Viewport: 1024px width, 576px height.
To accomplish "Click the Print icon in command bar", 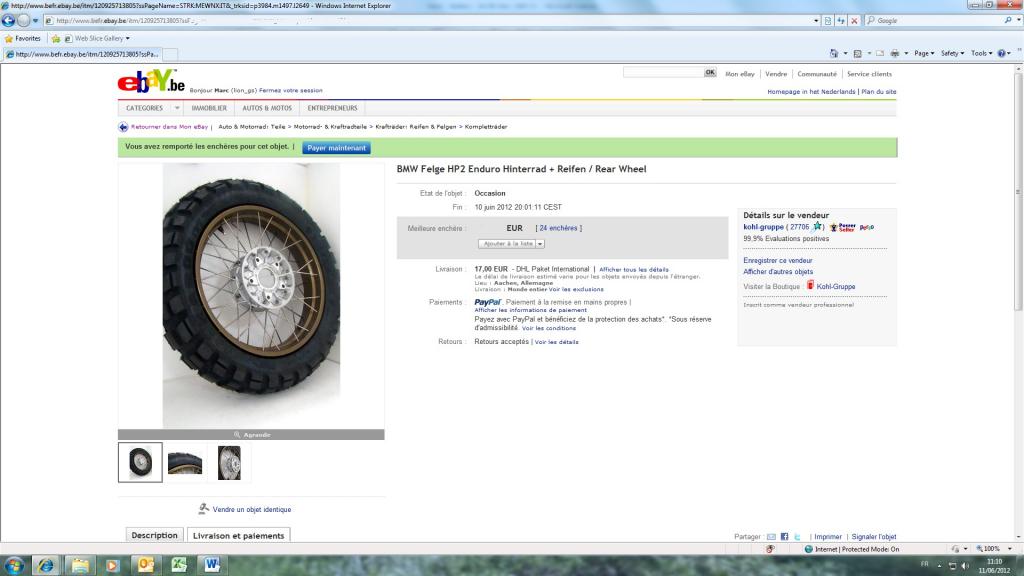I will 895,54.
